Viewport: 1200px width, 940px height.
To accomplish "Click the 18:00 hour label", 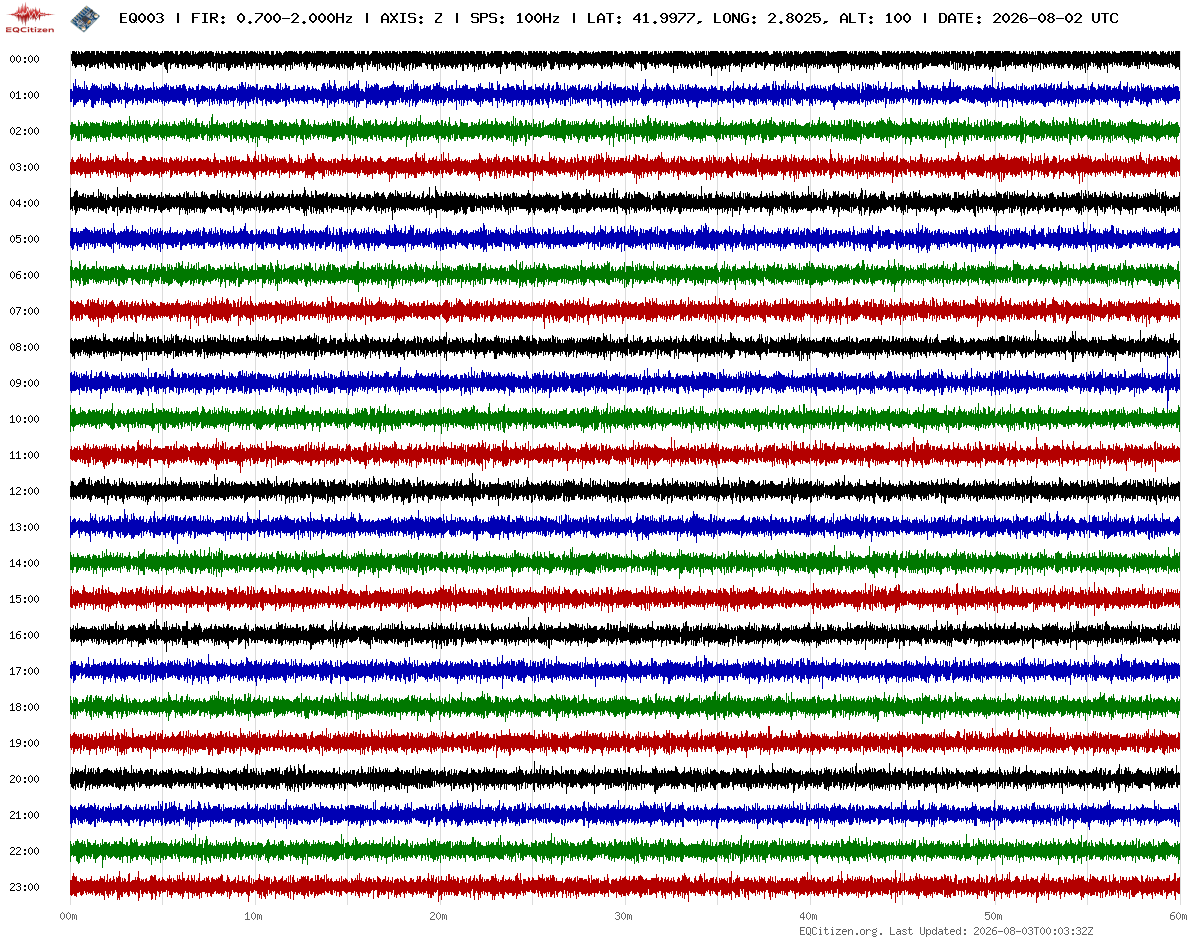I will click(24, 708).
